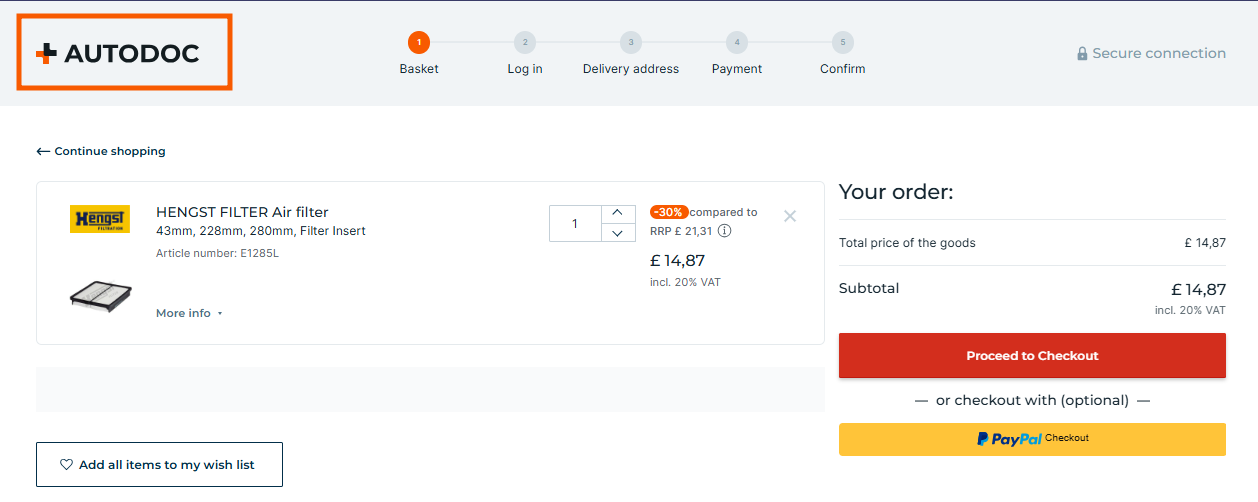Click the AUTODOC logo
1258x502 pixels.
(118, 54)
